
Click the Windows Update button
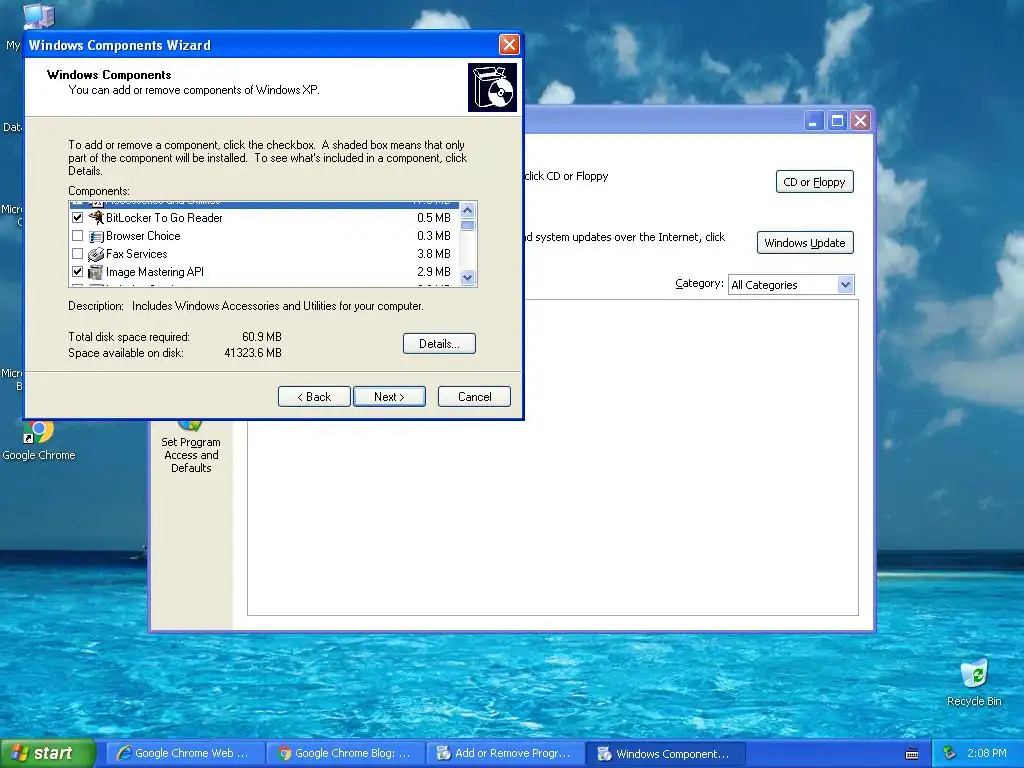pos(805,243)
